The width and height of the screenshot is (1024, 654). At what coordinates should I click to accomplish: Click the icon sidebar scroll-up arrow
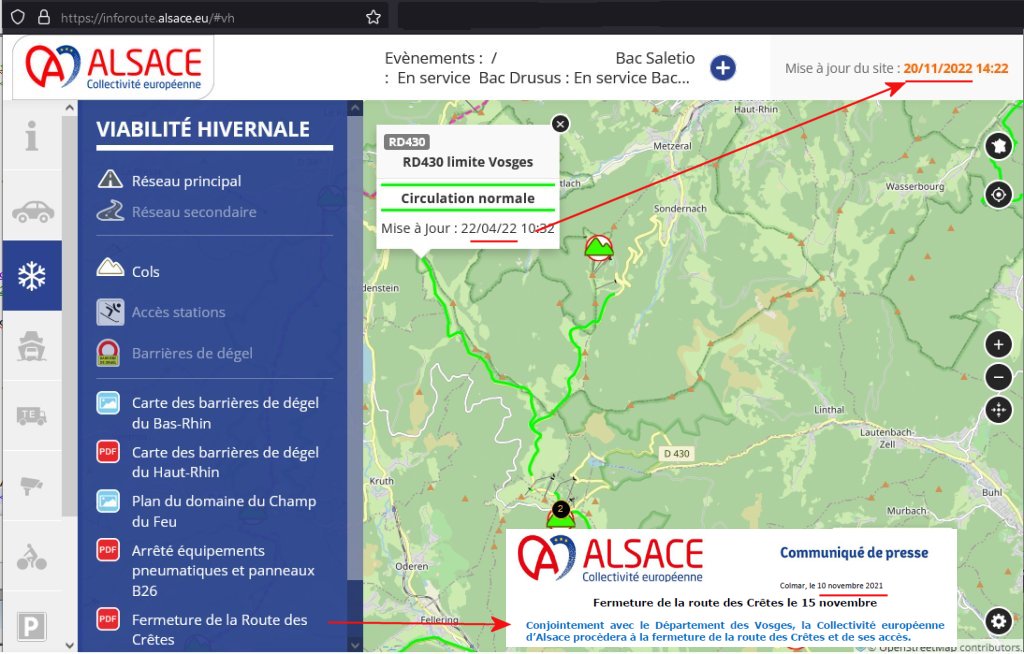(x=70, y=107)
